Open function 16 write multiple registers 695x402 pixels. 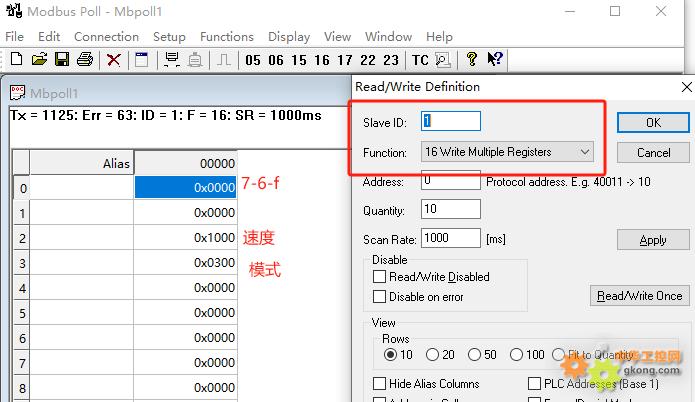coord(322,60)
